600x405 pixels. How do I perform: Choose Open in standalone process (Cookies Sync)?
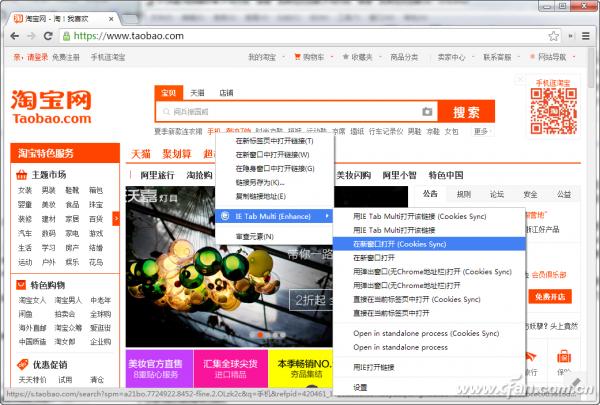[429, 333]
